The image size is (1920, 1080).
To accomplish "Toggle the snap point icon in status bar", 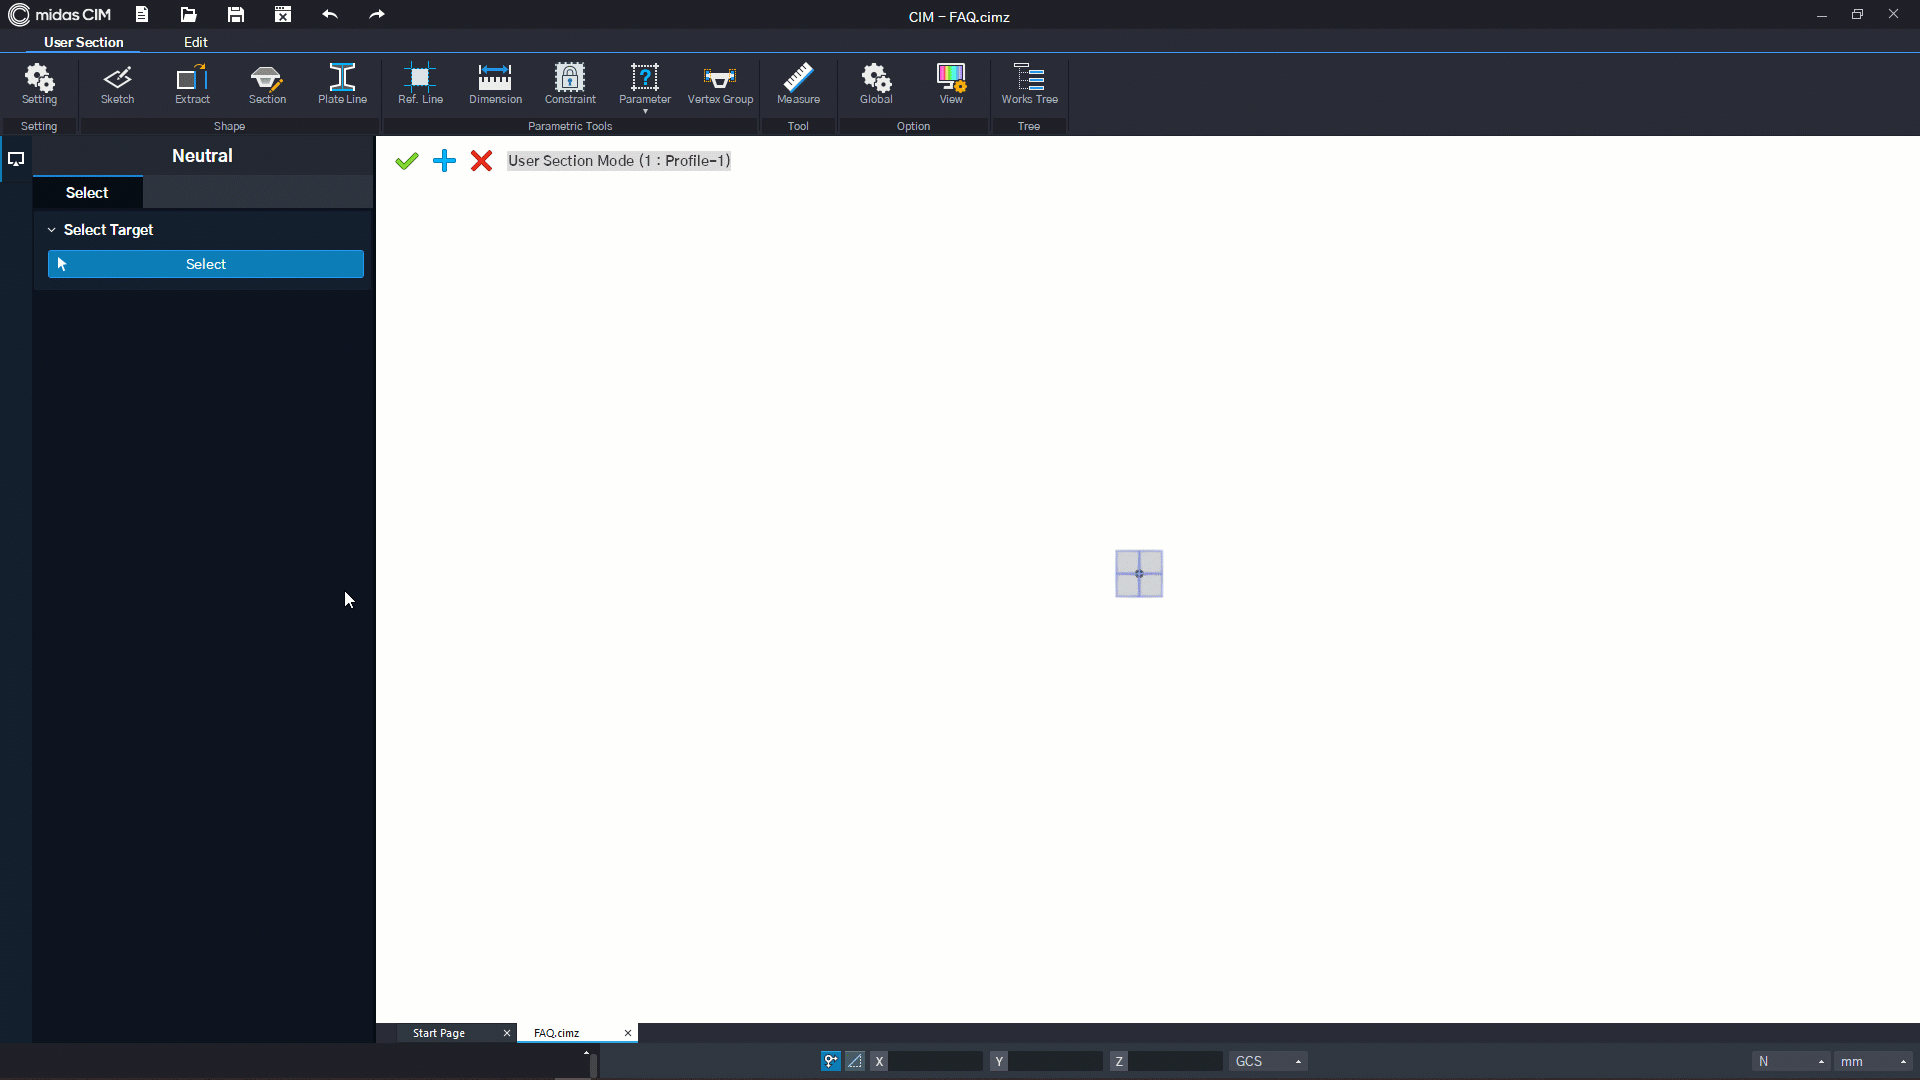I will 831,1061.
